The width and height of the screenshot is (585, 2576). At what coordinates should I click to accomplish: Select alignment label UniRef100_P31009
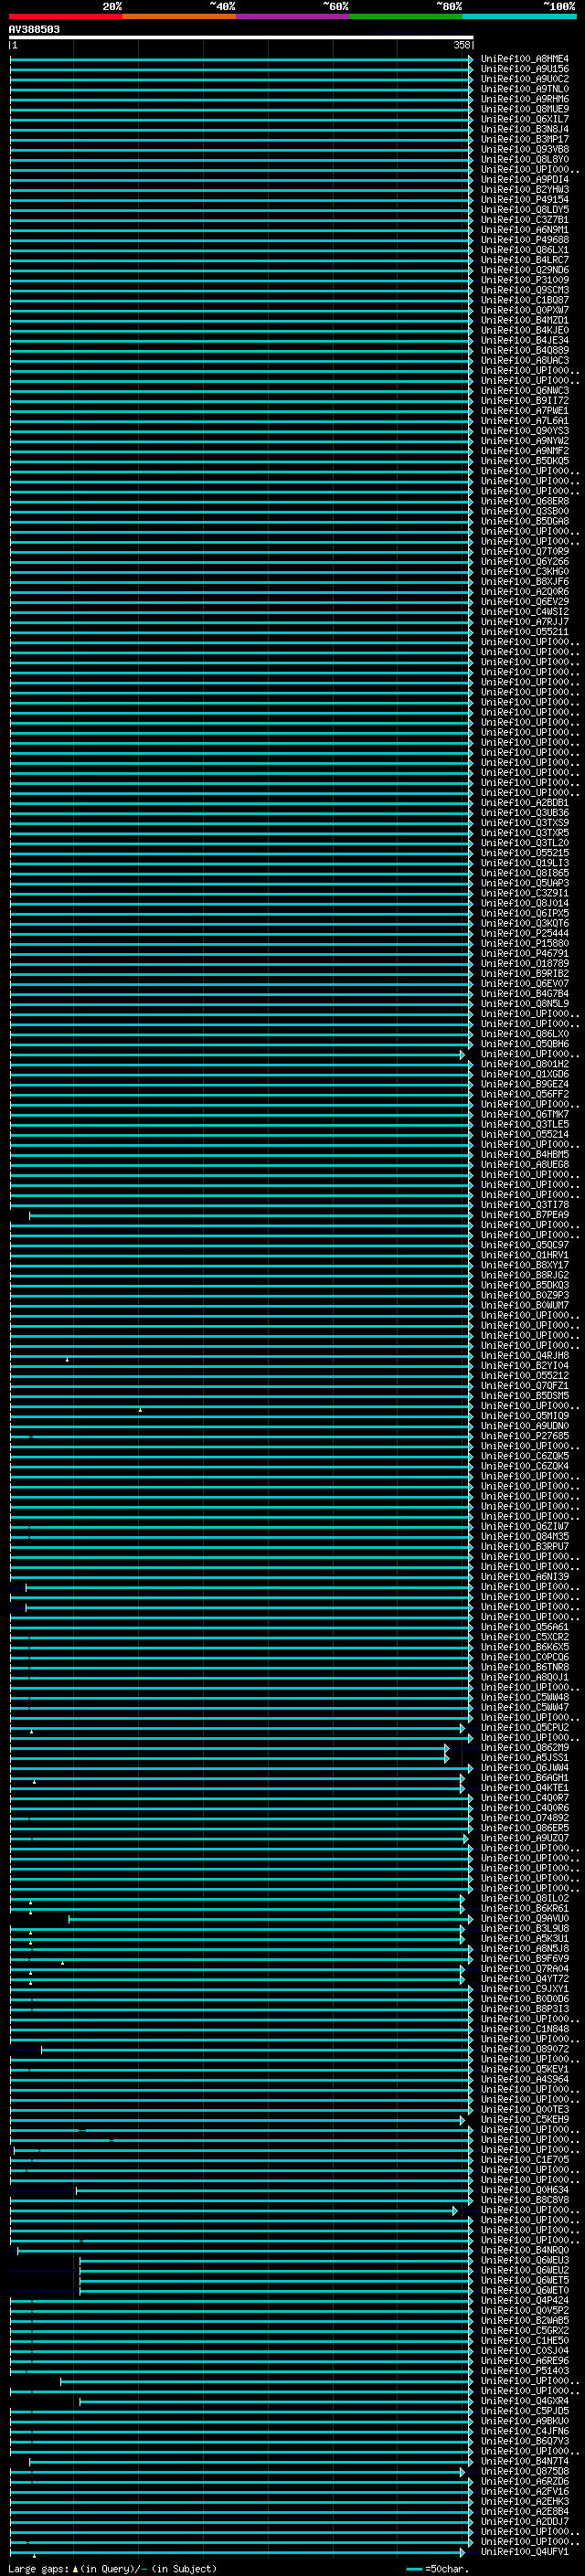click(525, 280)
